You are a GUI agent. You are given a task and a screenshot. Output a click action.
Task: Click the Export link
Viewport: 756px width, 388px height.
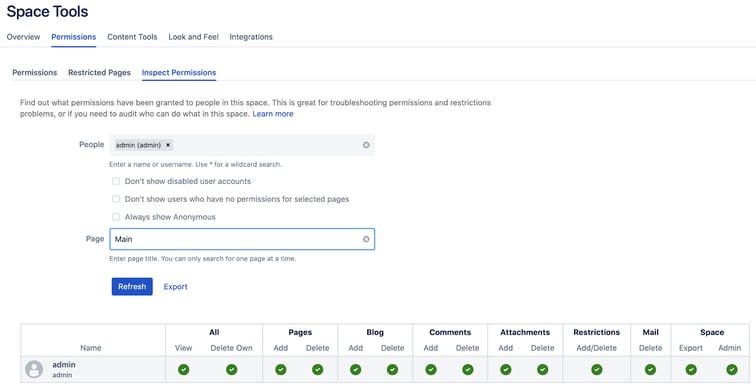(x=176, y=287)
